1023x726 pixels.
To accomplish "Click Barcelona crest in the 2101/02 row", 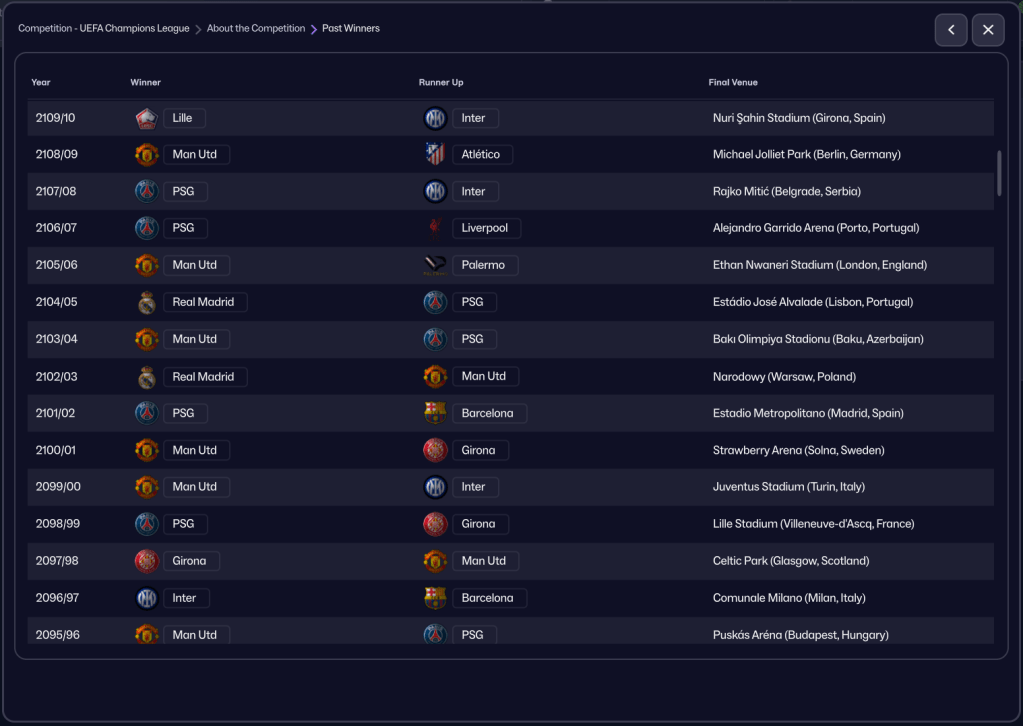I will 435,413.
